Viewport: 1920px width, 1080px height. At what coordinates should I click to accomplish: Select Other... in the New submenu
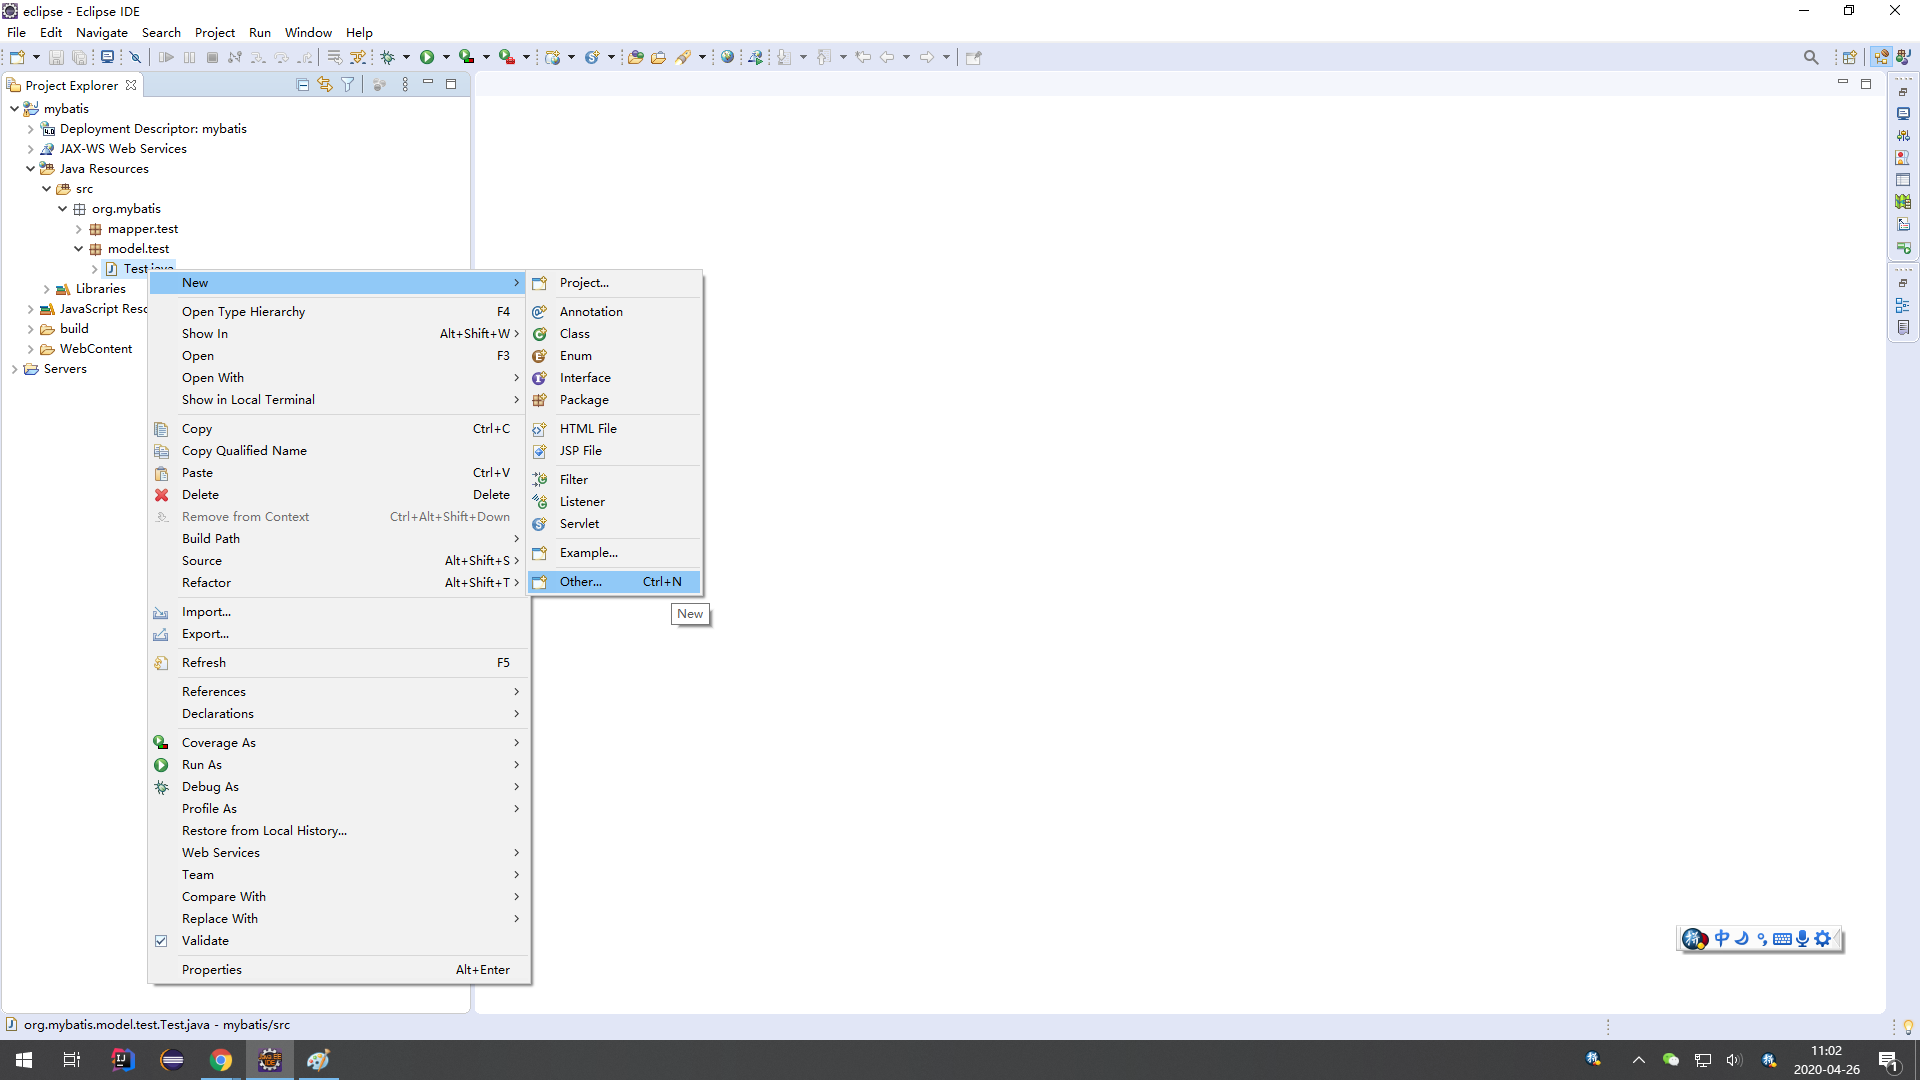tap(581, 582)
